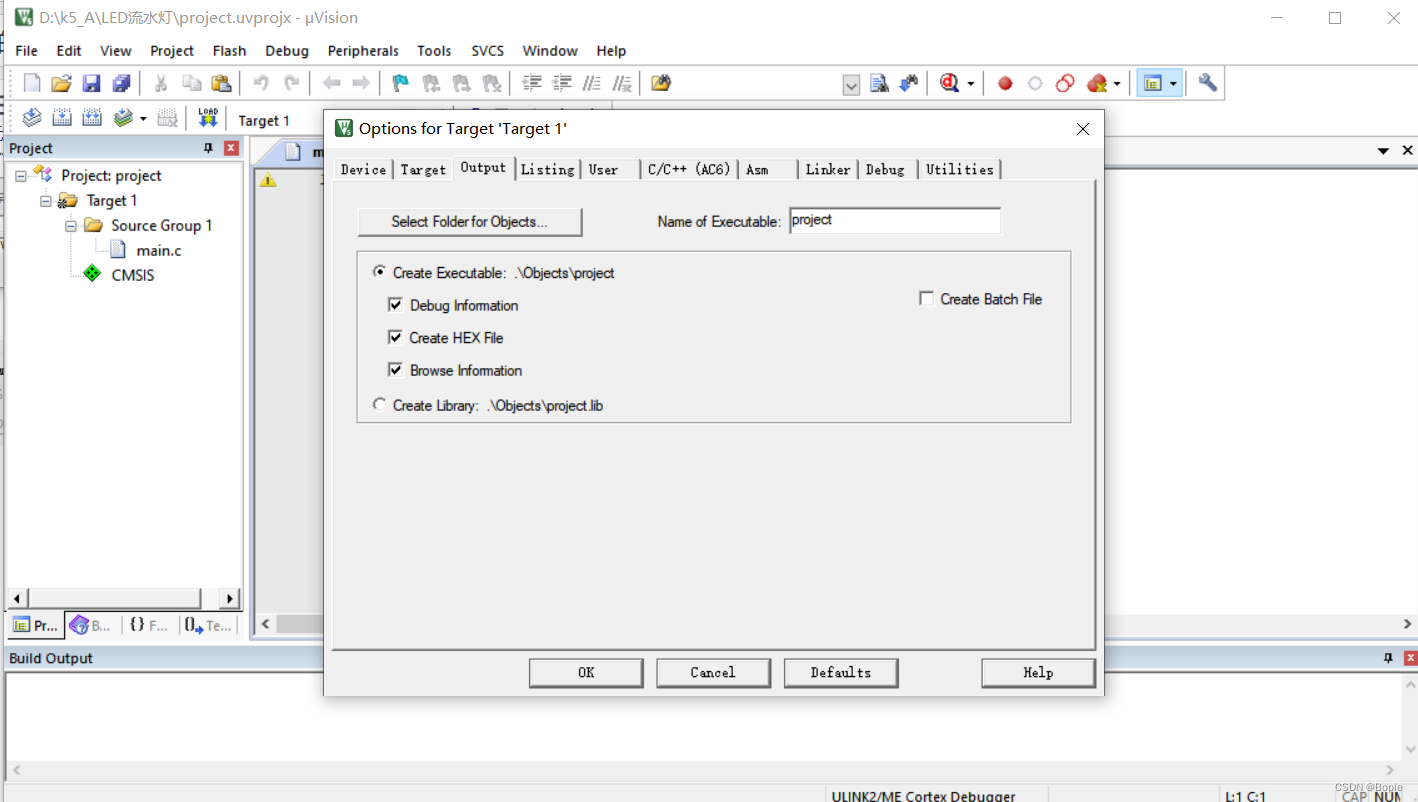Click the Disable All Breakpoints icon

(x=1065, y=83)
